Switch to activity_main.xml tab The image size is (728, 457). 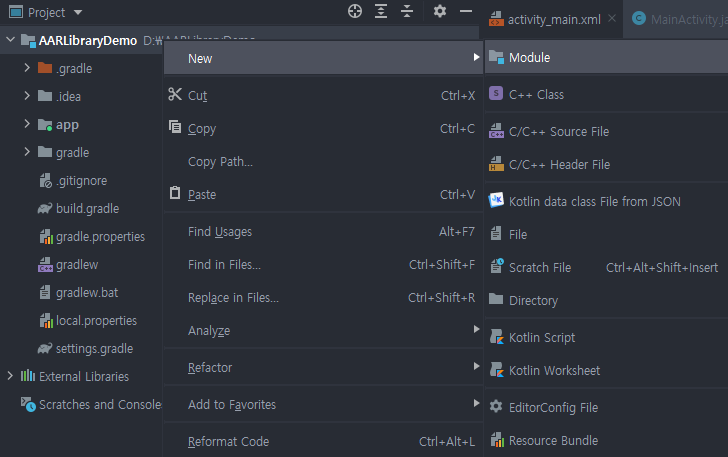point(554,20)
